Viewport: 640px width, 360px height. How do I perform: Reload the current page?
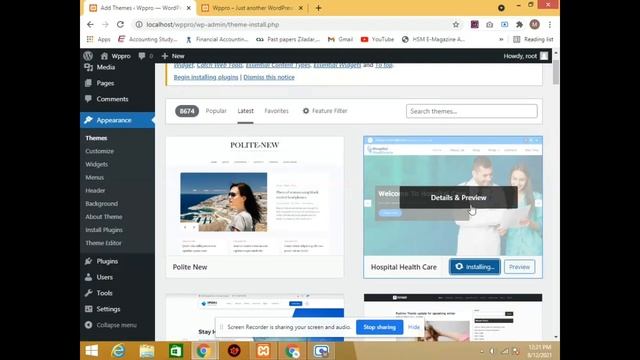120,24
